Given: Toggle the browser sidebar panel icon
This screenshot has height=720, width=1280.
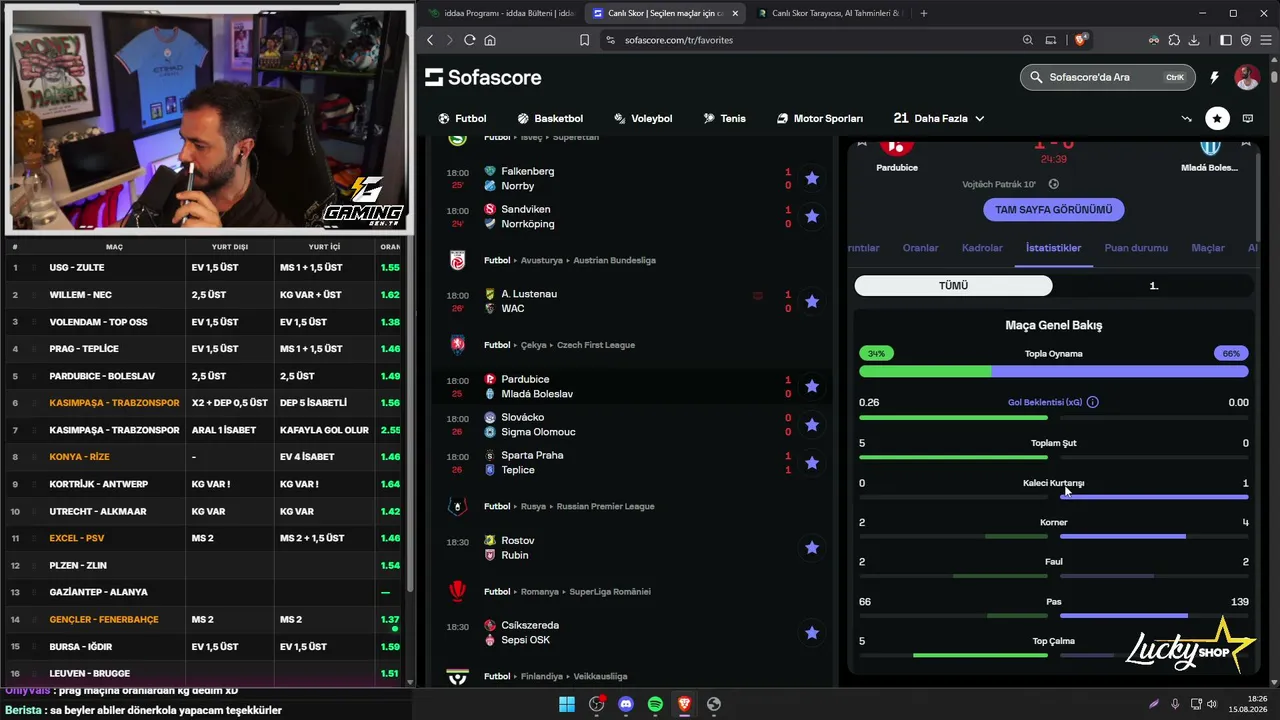Looking at the screenshot, I should [1226, 40].
